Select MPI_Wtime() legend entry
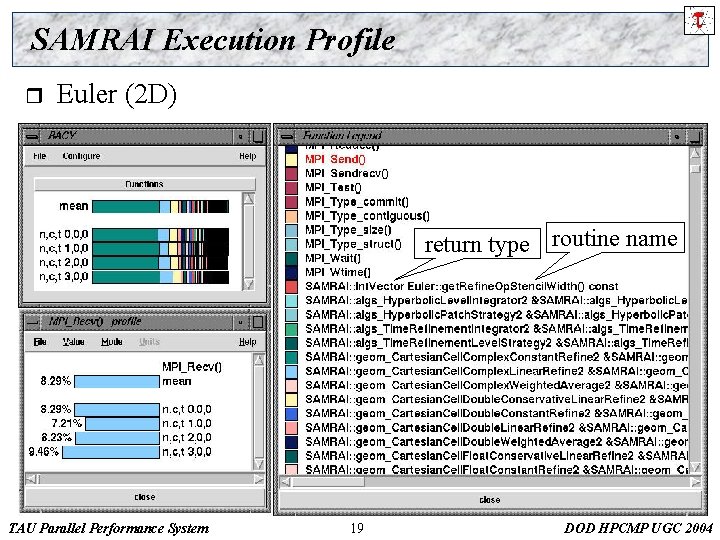Screen dimensions: 720x540 [x=338, y=272]
